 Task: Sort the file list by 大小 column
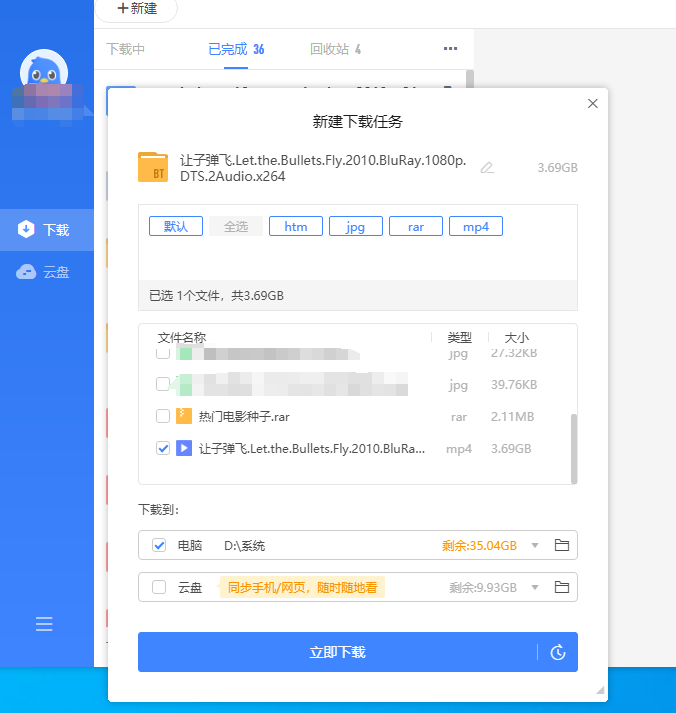pos(516,337)
